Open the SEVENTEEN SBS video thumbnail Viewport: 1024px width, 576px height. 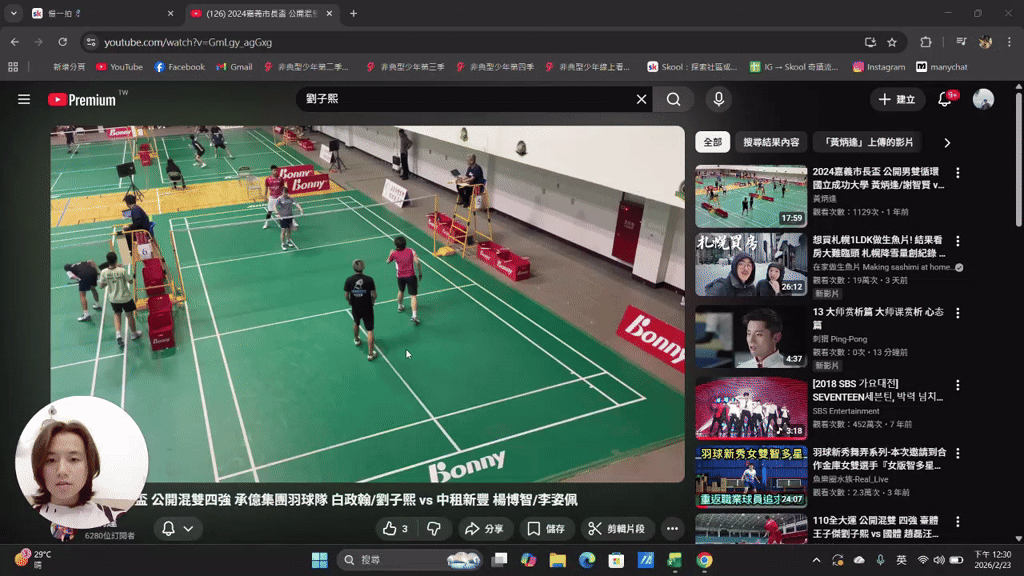click(x=751, y=408)
